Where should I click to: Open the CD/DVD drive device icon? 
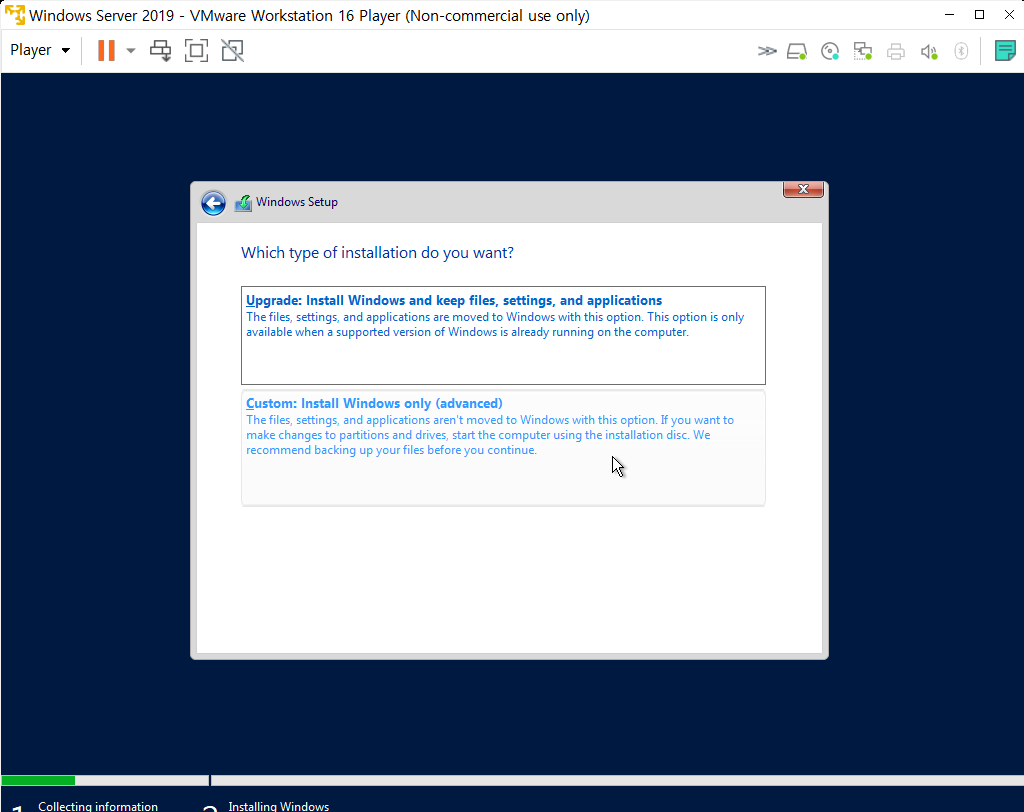[829, 51]
